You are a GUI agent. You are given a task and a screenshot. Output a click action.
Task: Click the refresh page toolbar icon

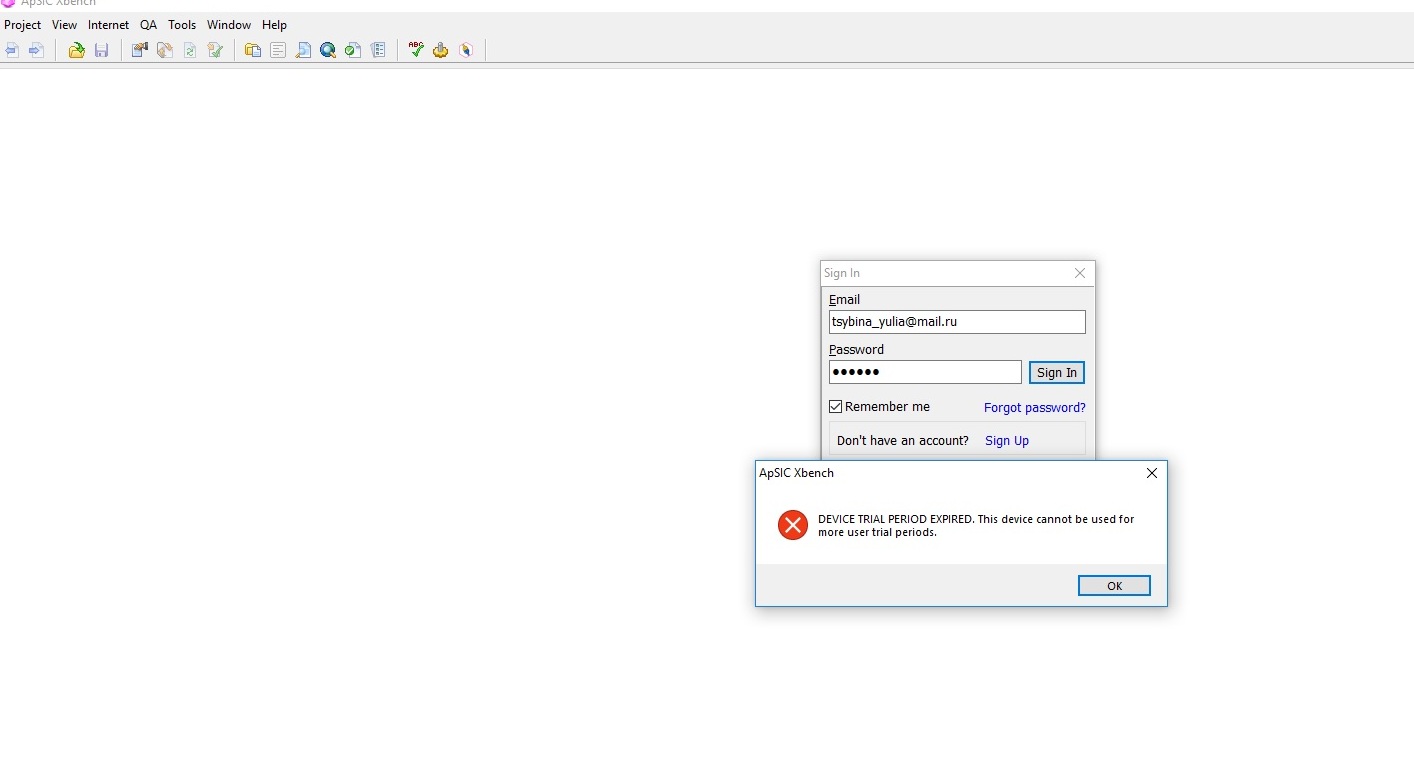(x=190, y=50)
